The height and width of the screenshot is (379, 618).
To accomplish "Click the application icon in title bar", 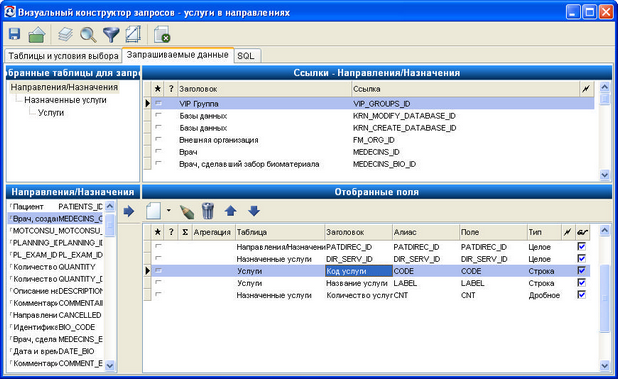I will (10, 12).
